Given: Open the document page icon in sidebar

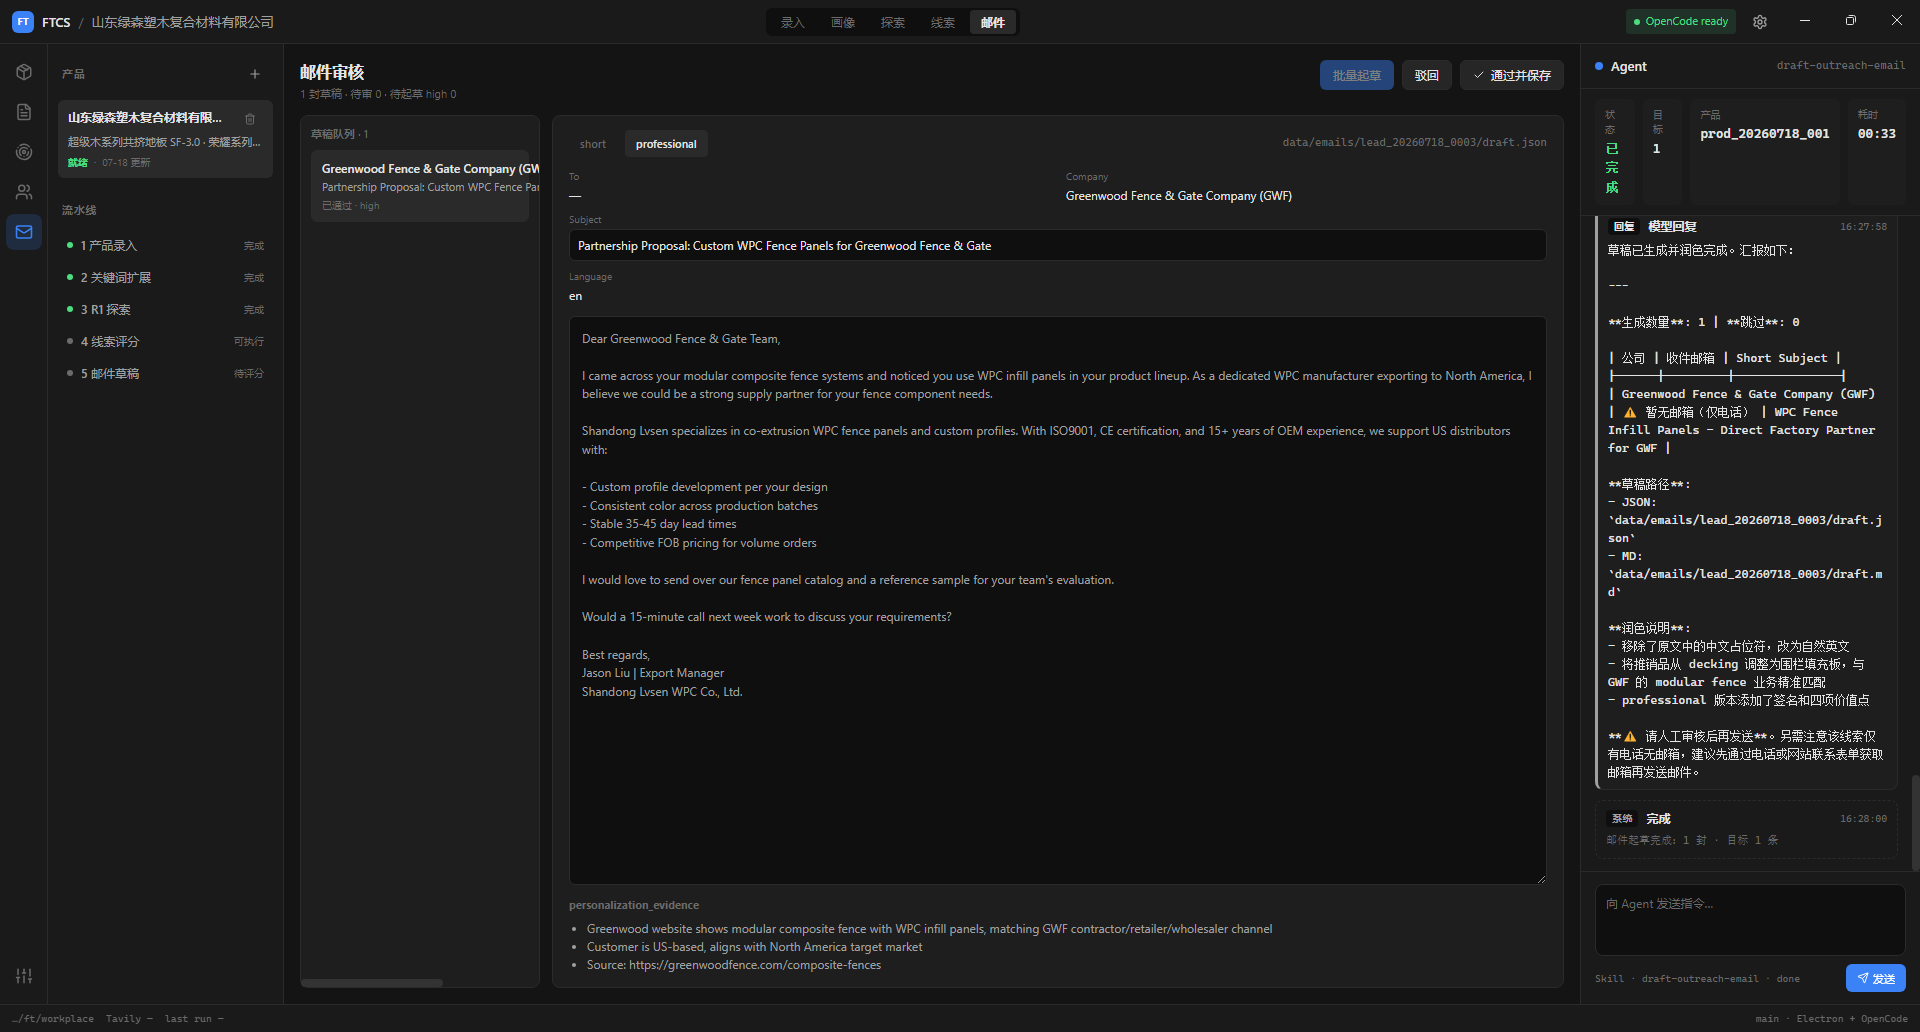Looking at the screenshot, I should coord(24,112).
